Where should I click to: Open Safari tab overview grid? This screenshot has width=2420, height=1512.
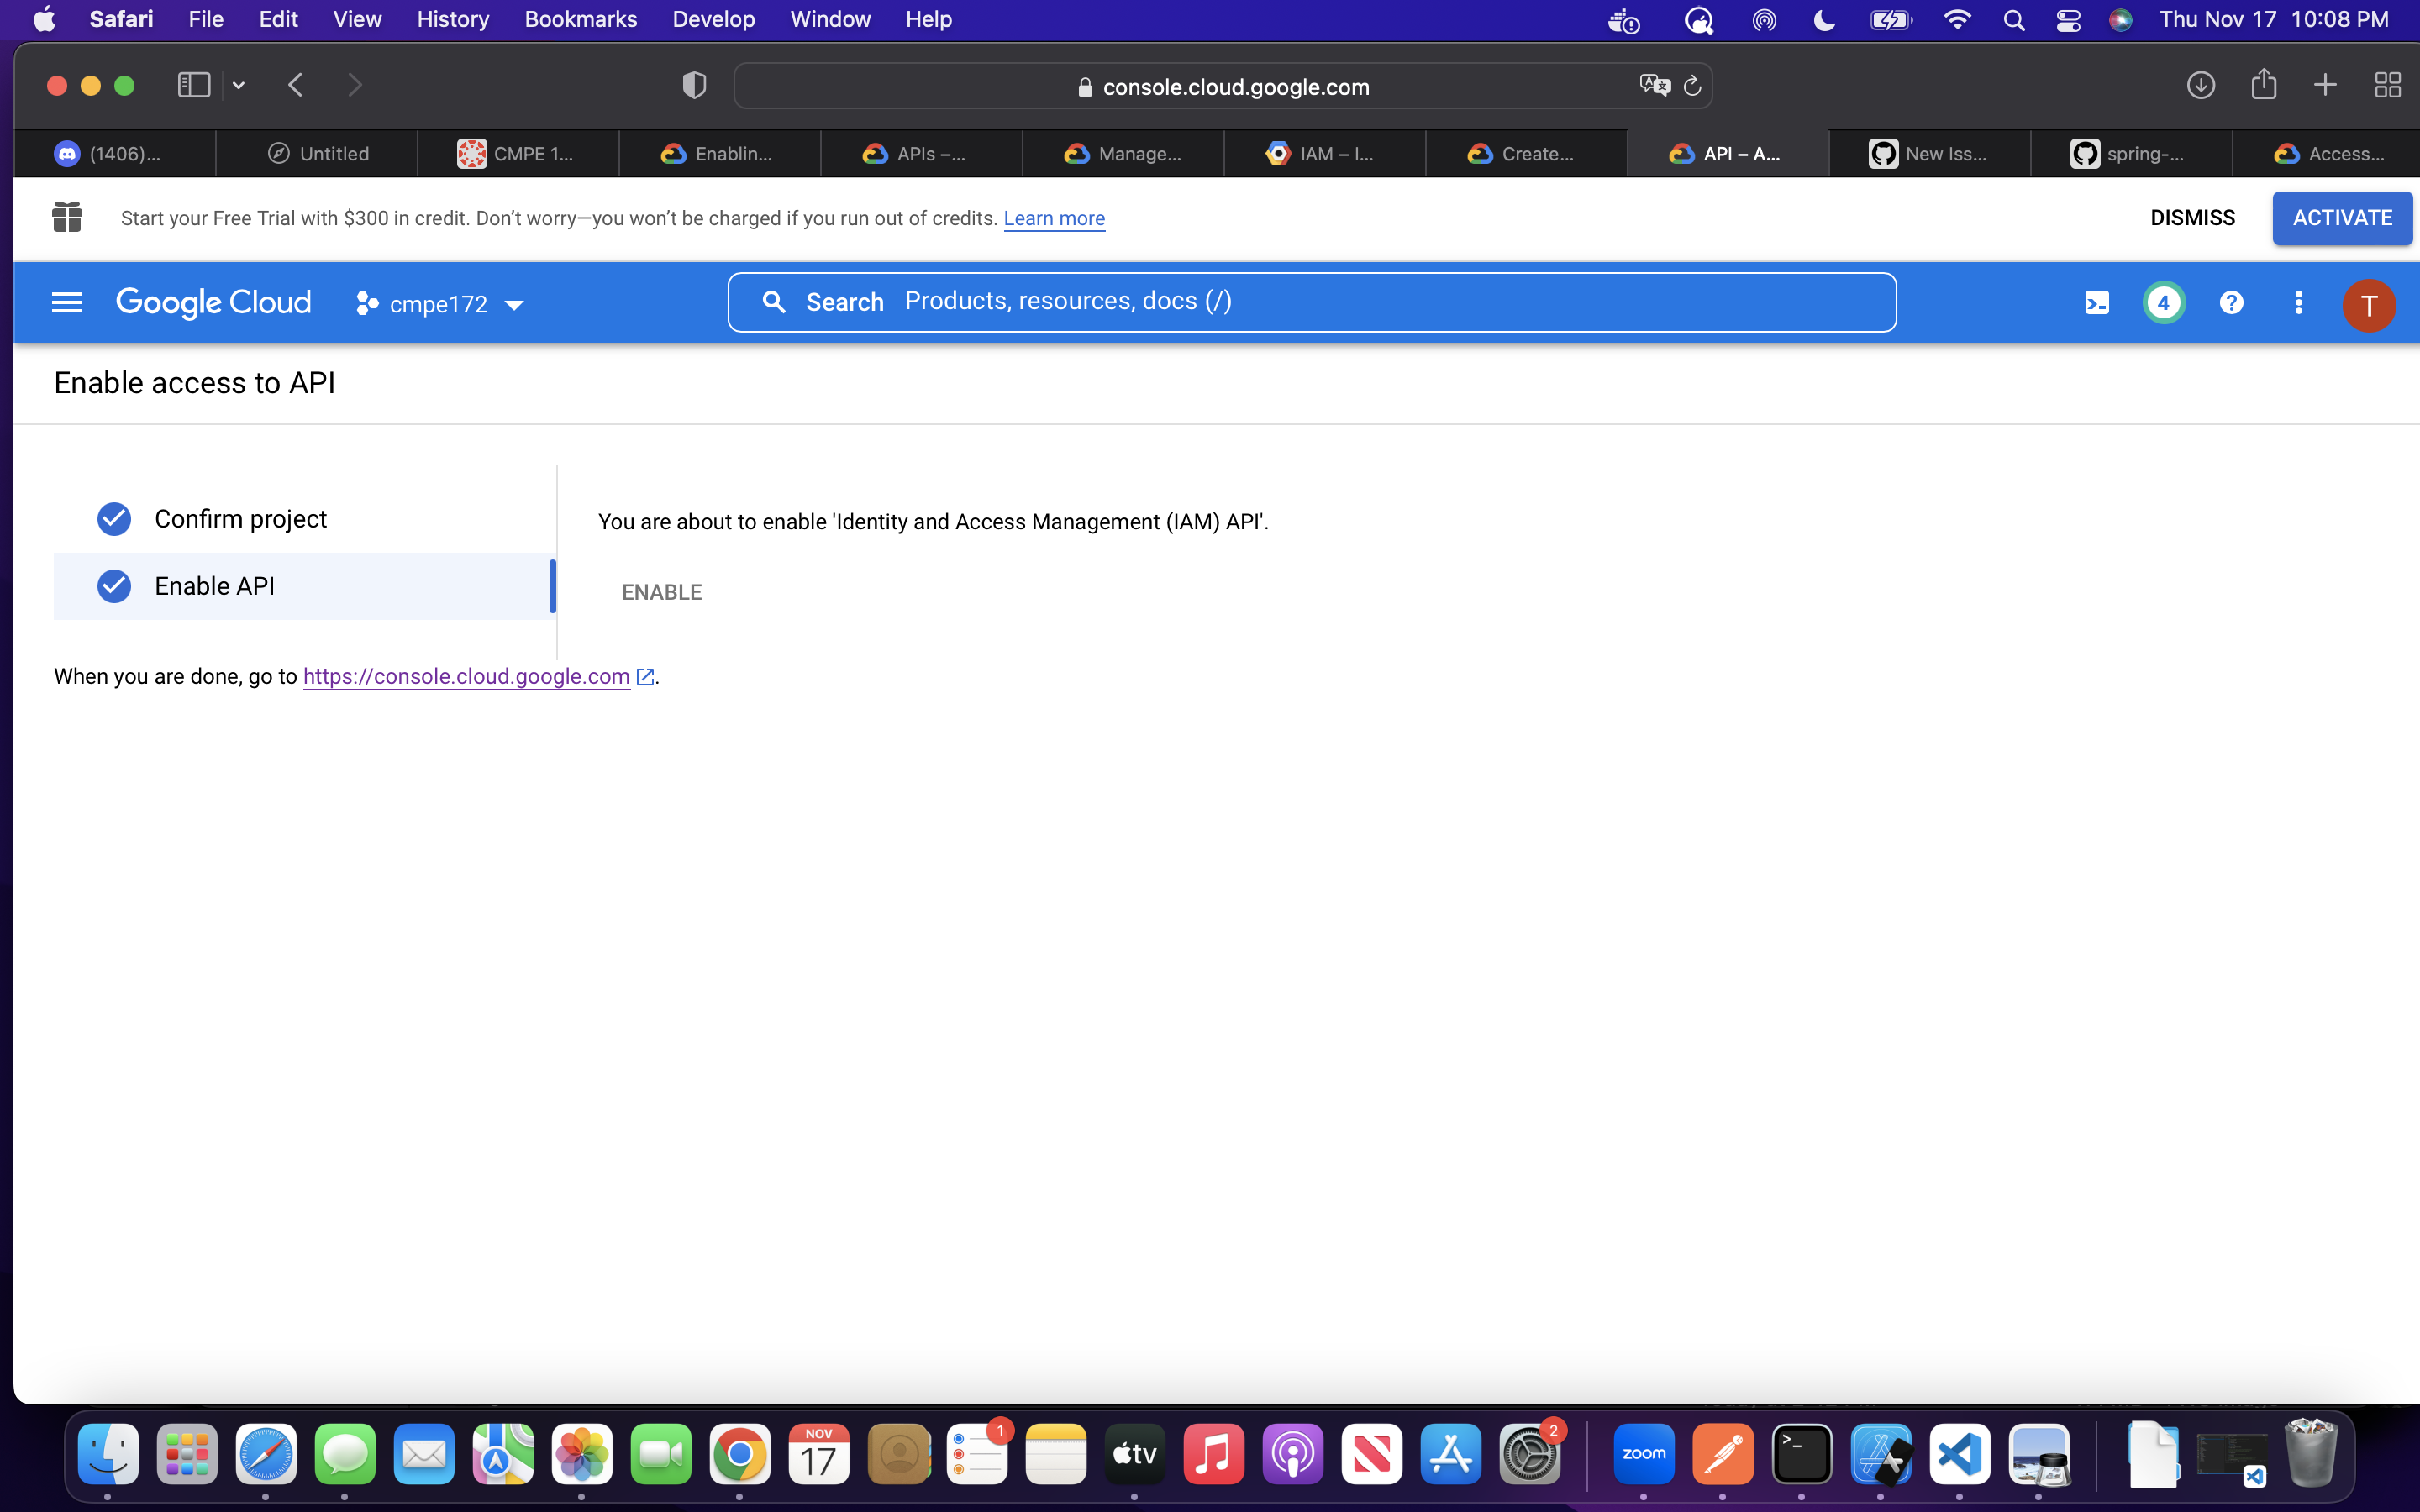click(x=2387, y=85)
